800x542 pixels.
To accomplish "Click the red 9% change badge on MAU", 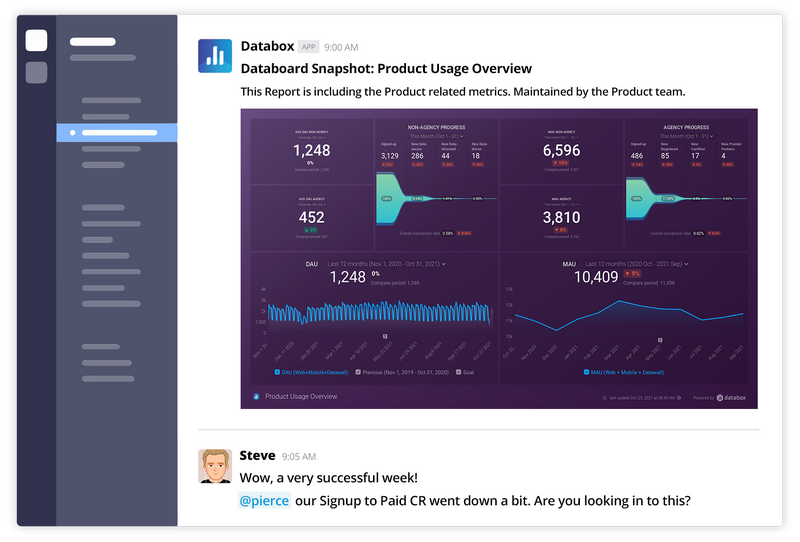I will tap(633, 274).
